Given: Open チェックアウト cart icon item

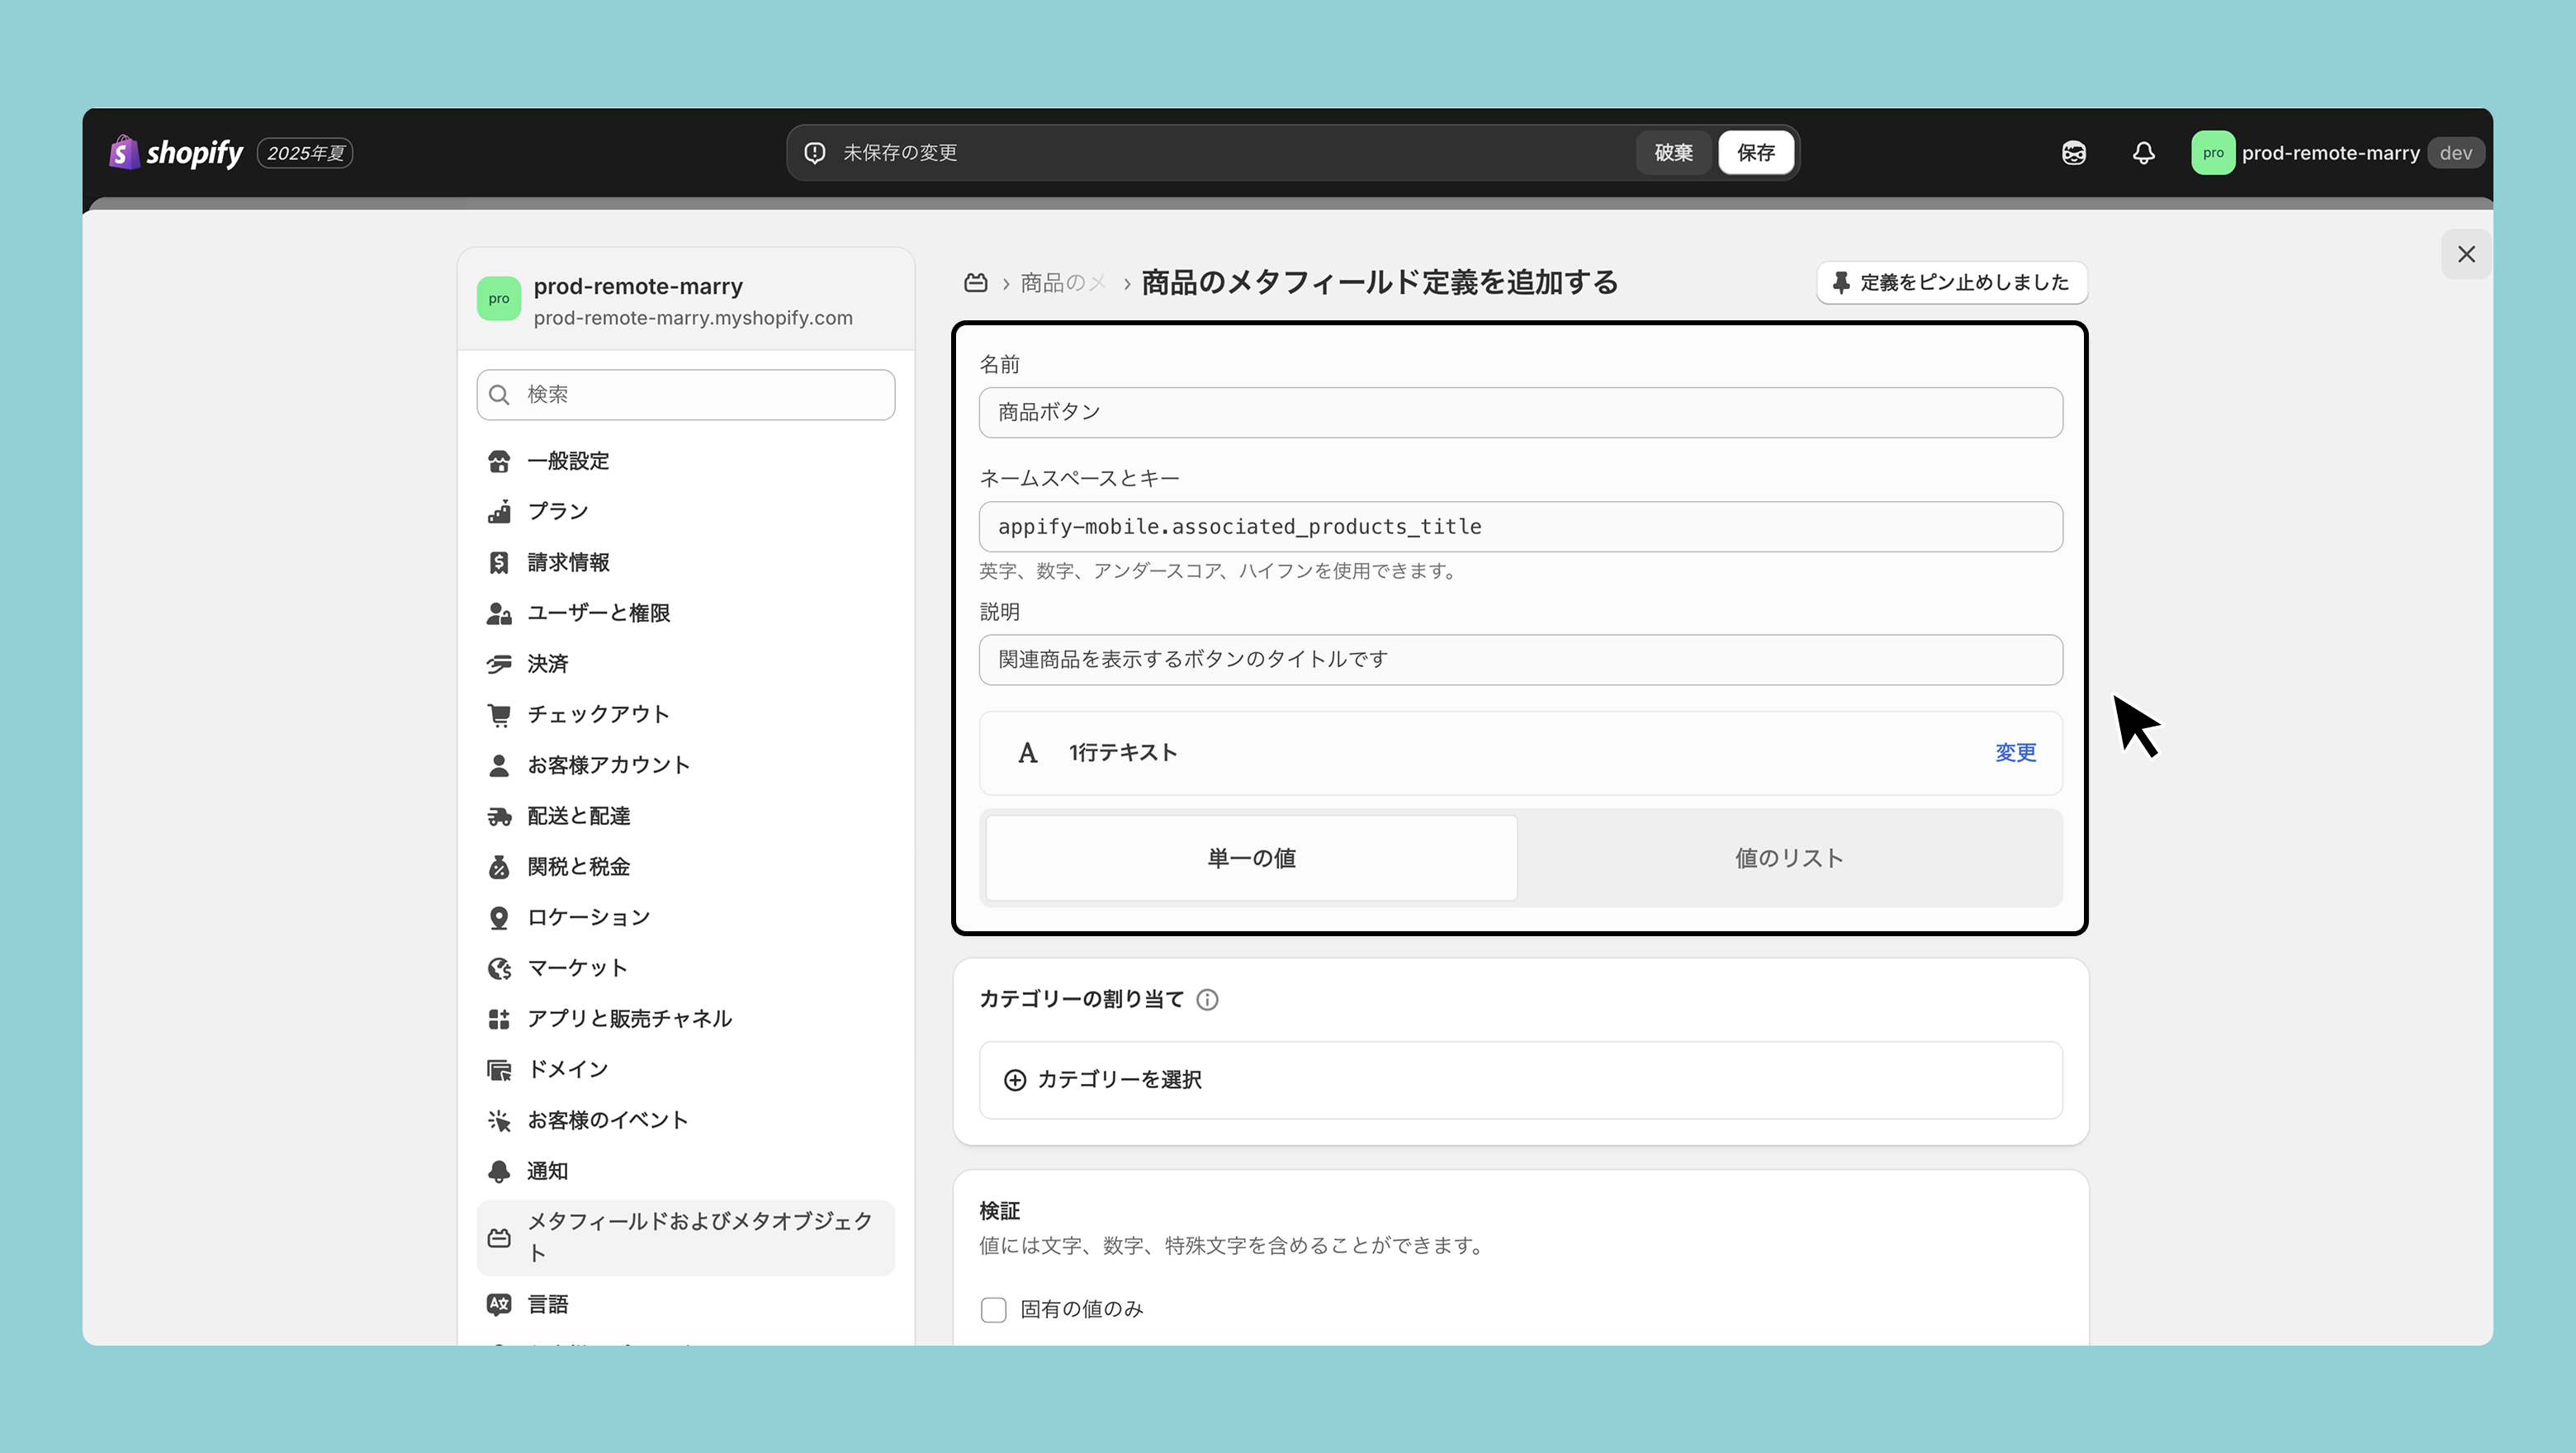Looking at the screenshot, I should pyautogui.click(x=597, y=714).
